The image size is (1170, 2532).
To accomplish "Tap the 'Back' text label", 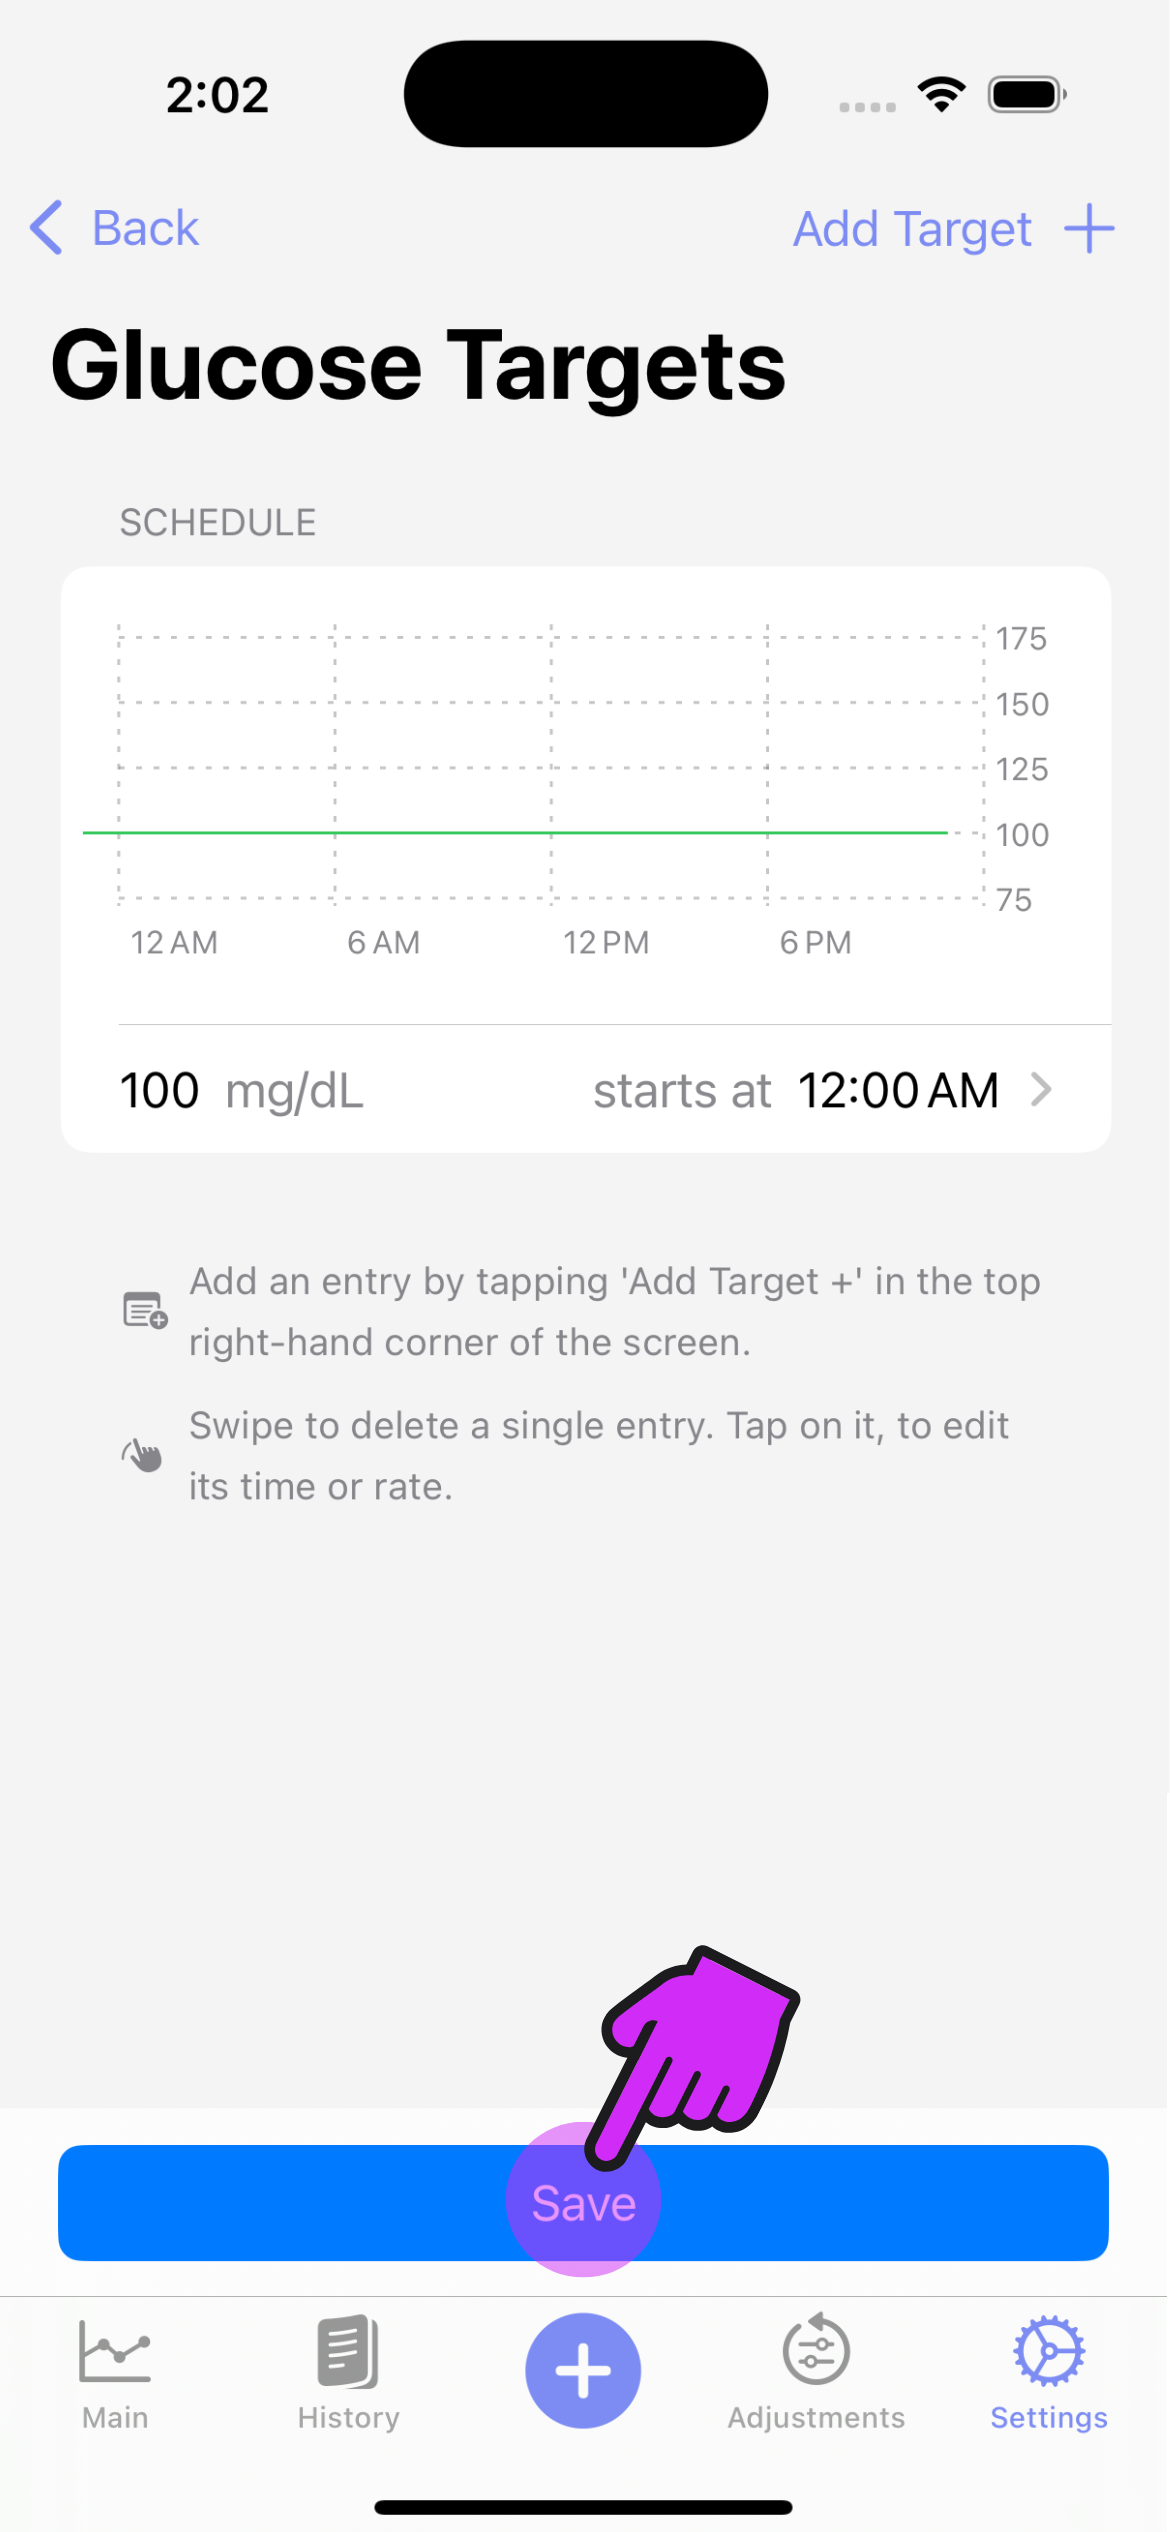I will [145, 228].
